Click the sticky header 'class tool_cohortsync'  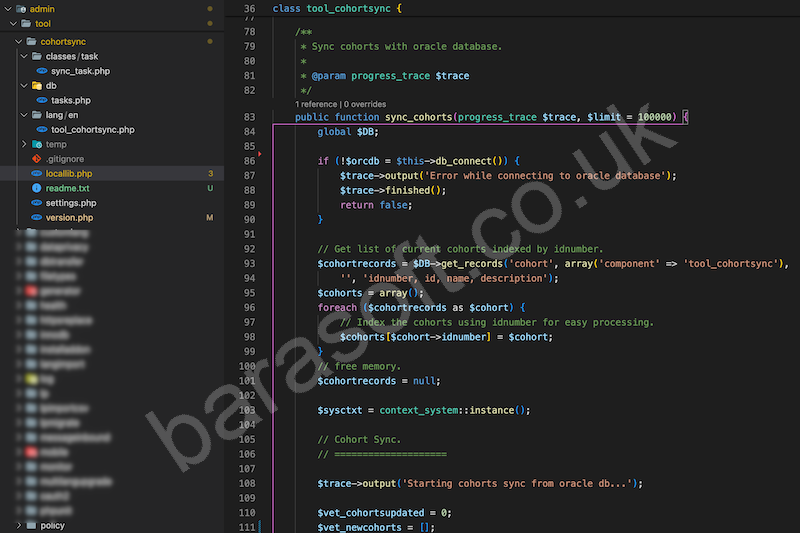click(x=337, y=9)
